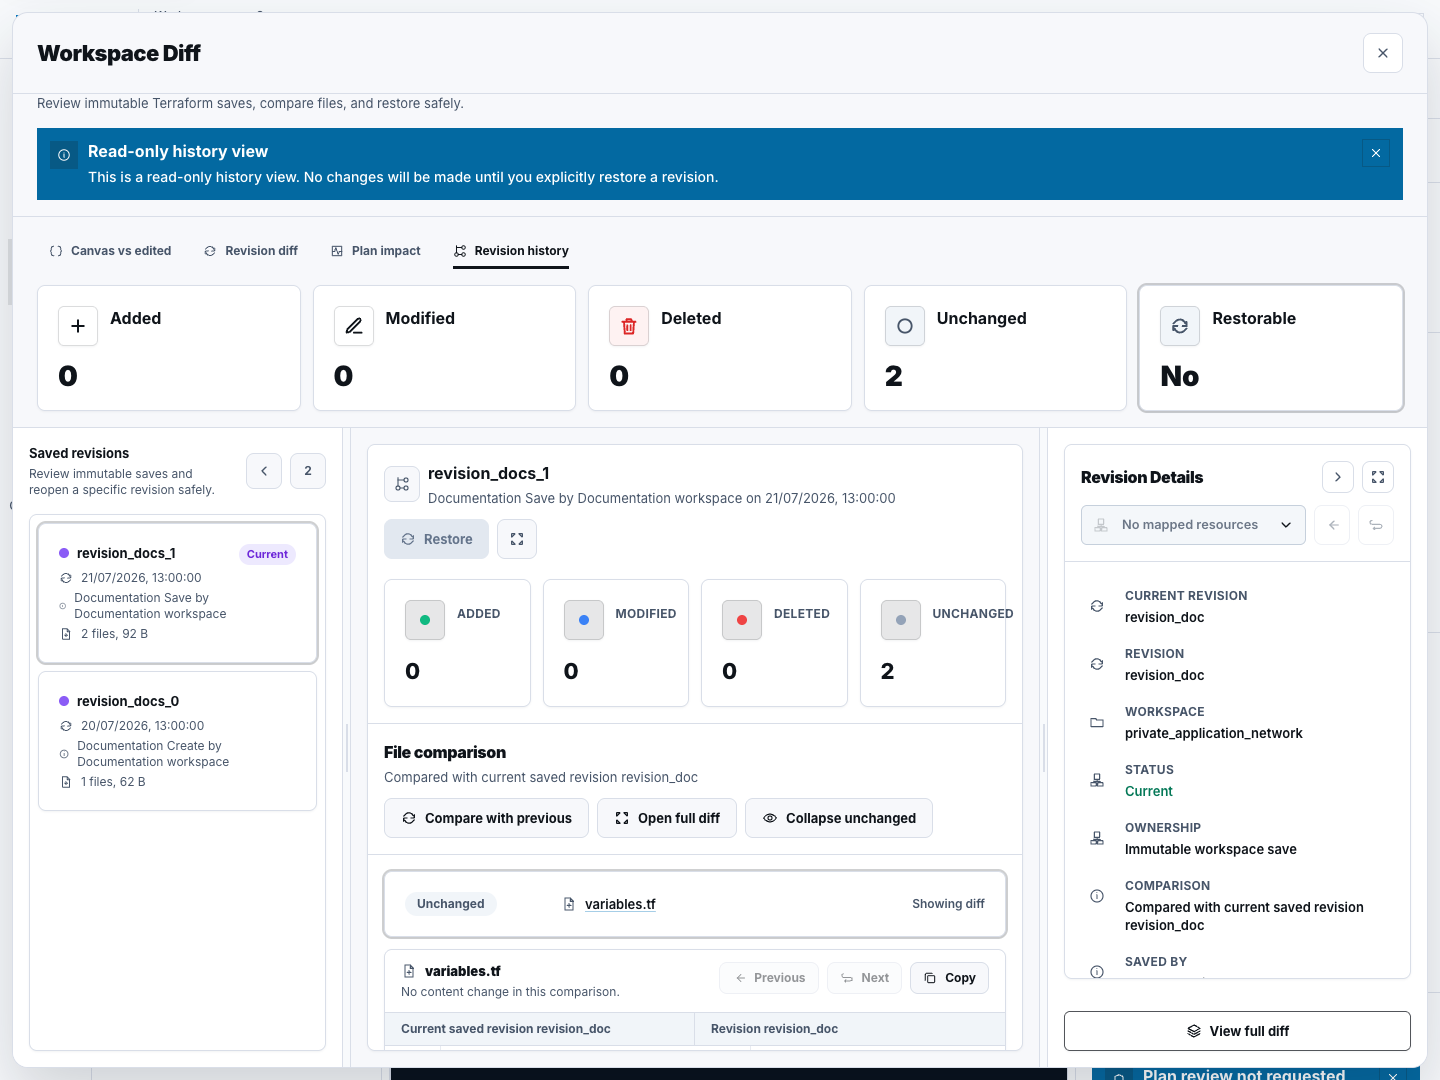Click the WORKSPACE folder icon

tap(1097, 722)
